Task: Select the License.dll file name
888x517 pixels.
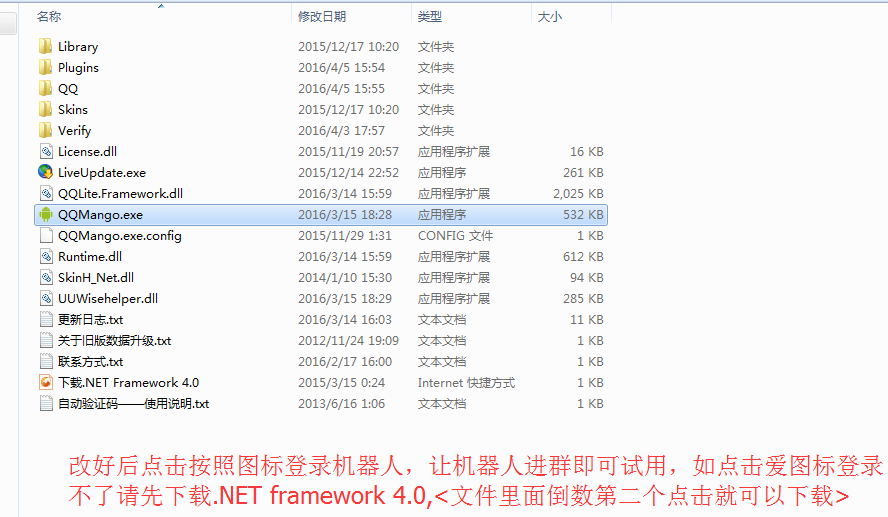Action: tap(87, 151)
